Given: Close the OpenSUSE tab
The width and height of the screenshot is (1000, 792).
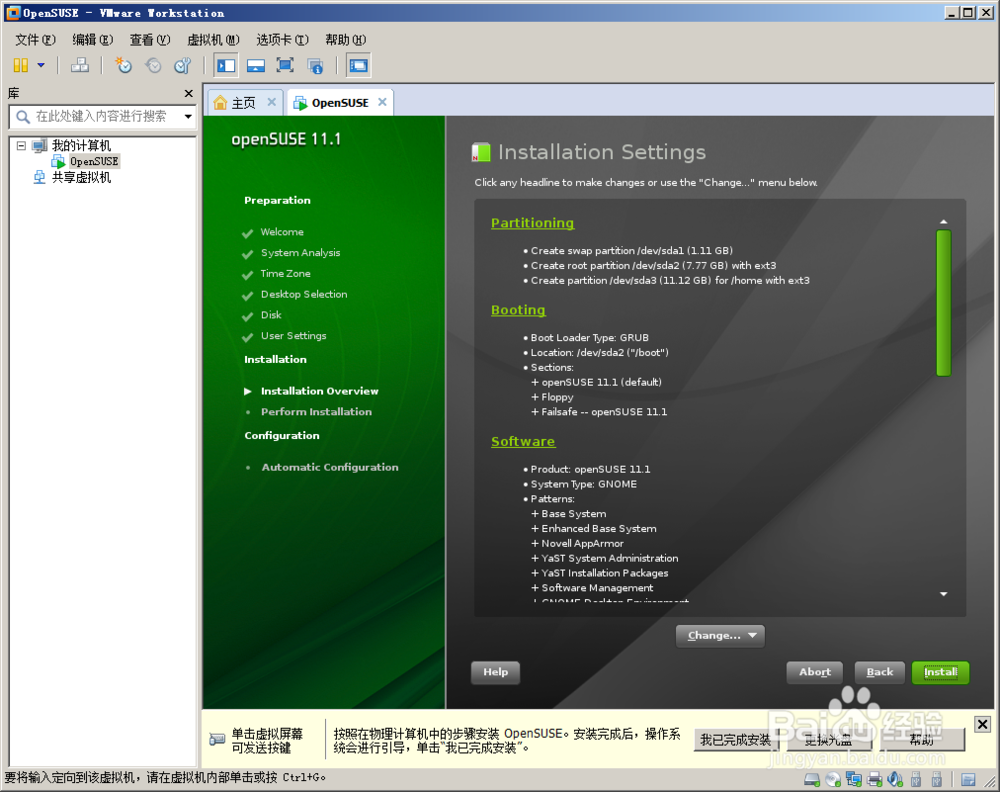Looking at the screenshot, I should tap(382, 102).
